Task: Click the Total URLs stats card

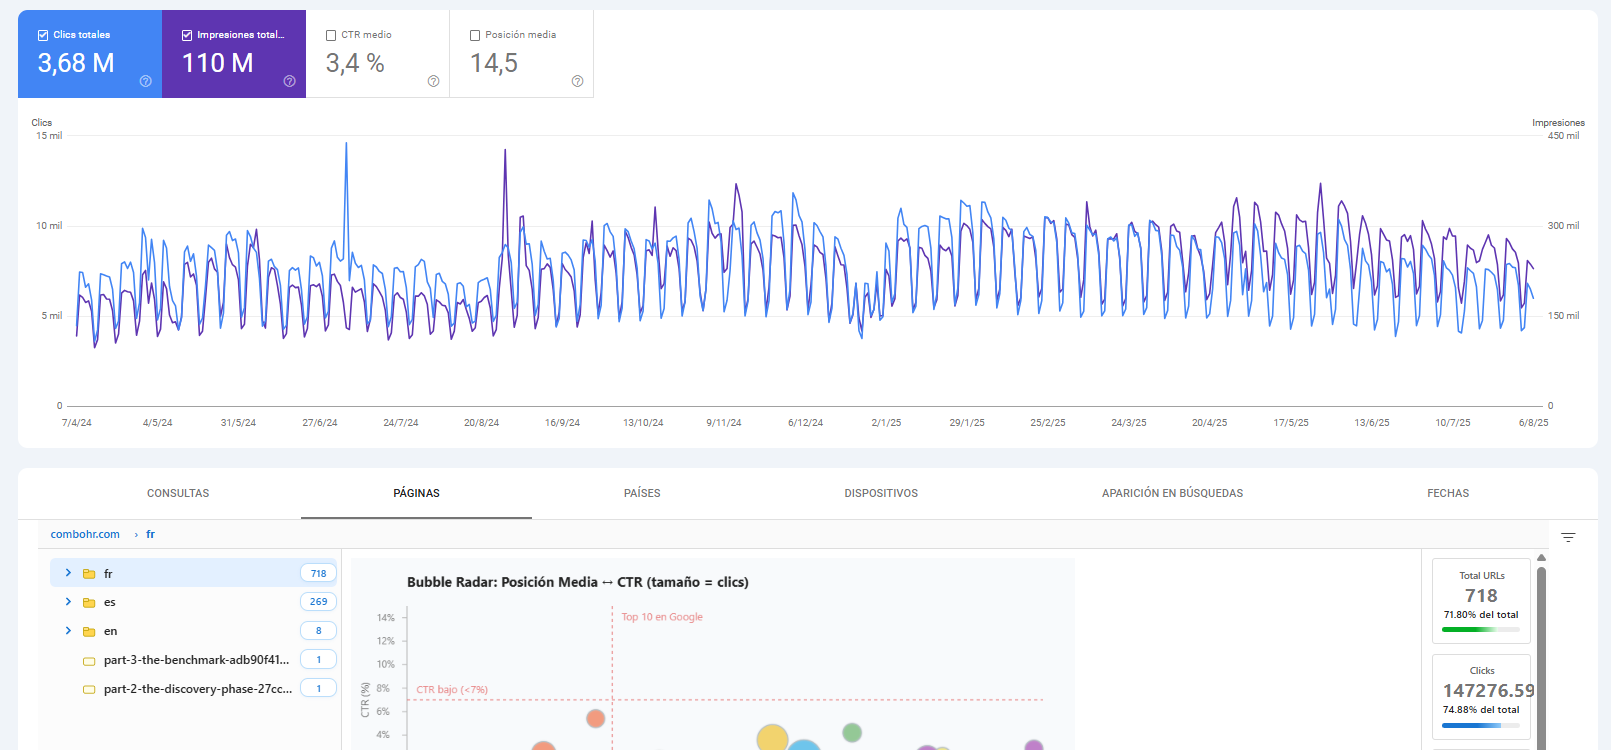Action: [x=1481, y=600]
